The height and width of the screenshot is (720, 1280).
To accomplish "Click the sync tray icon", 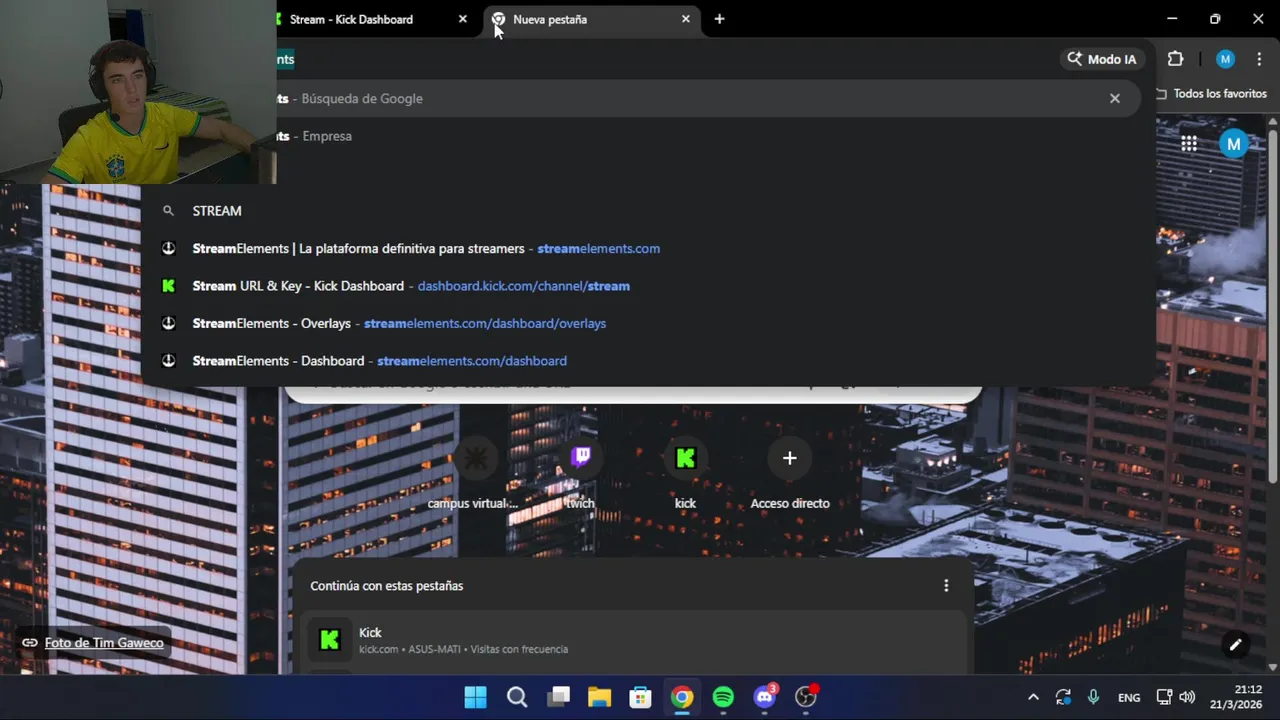I will point(1063,697).
